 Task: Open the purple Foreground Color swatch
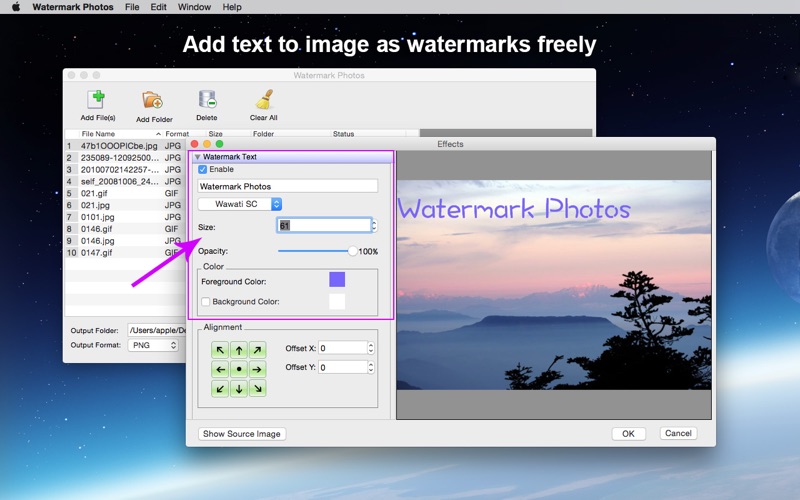337,280
